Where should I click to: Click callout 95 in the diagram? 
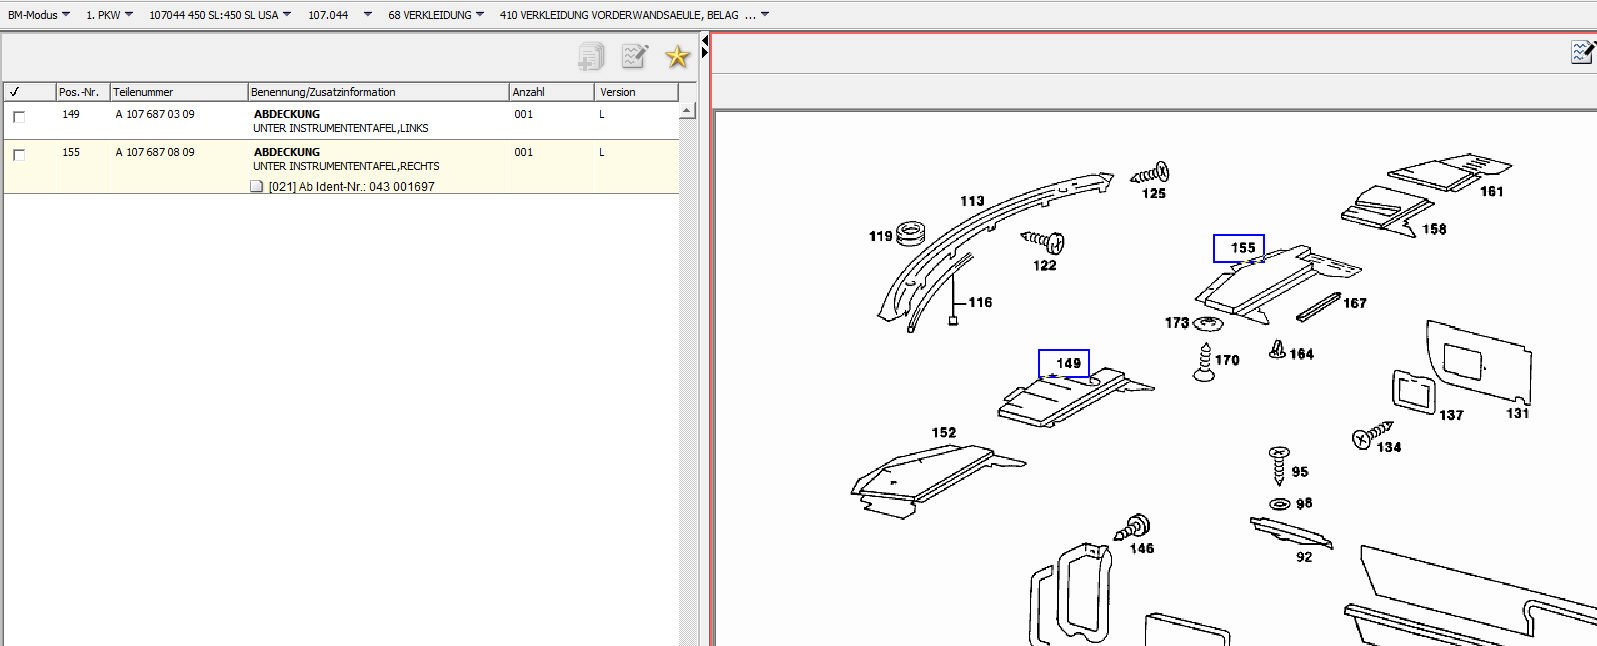1300,472
